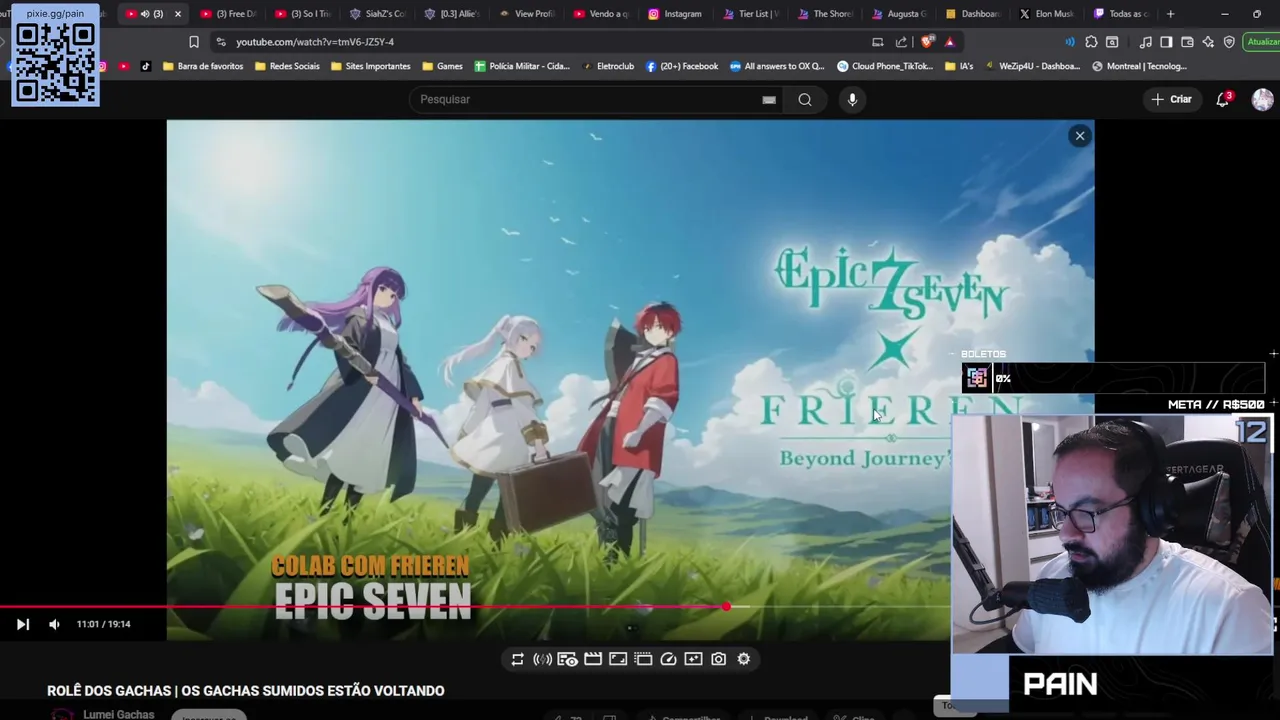Viewport: 1280px width, 720px height.
Task: Open the Polícia Militar bookmark
Action: click(522, 66)
